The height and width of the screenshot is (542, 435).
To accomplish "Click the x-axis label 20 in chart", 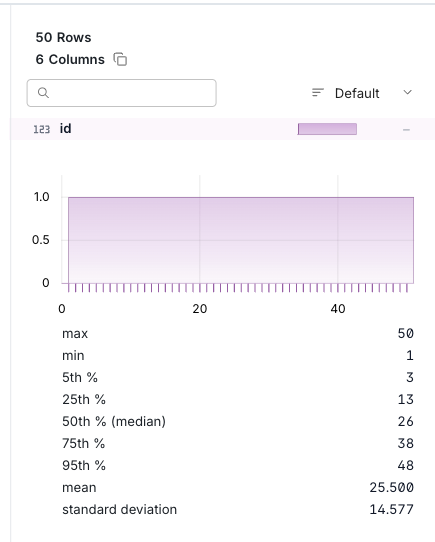I will [x=200, y=309].
